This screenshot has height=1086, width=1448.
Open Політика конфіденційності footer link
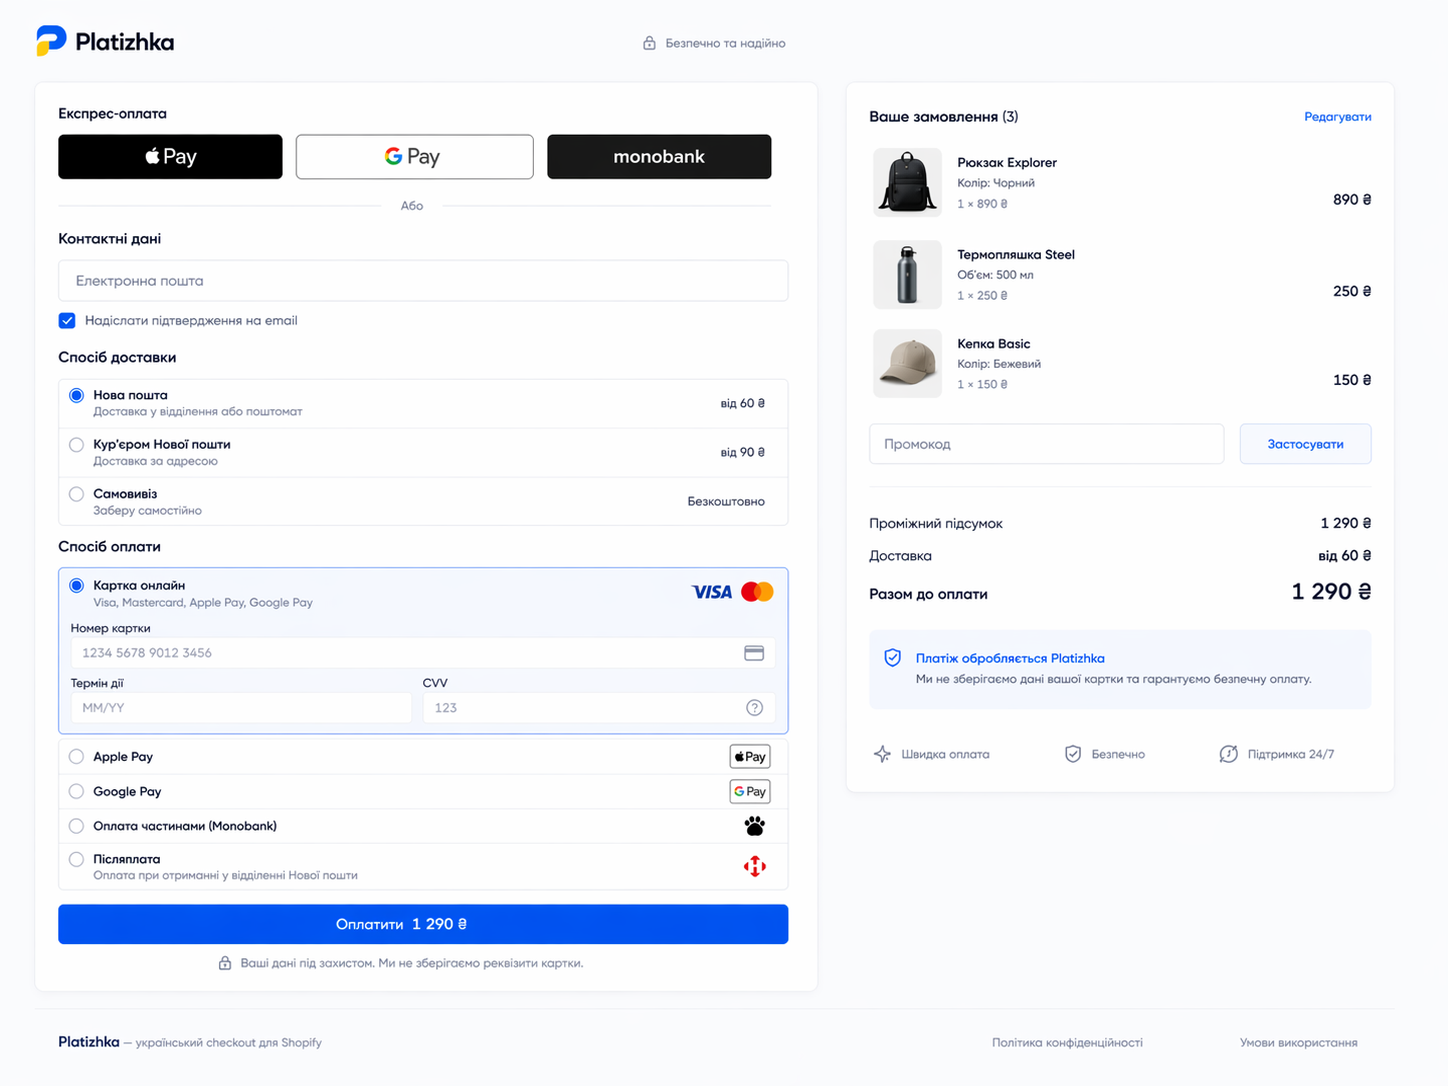pos(1066,1042)
